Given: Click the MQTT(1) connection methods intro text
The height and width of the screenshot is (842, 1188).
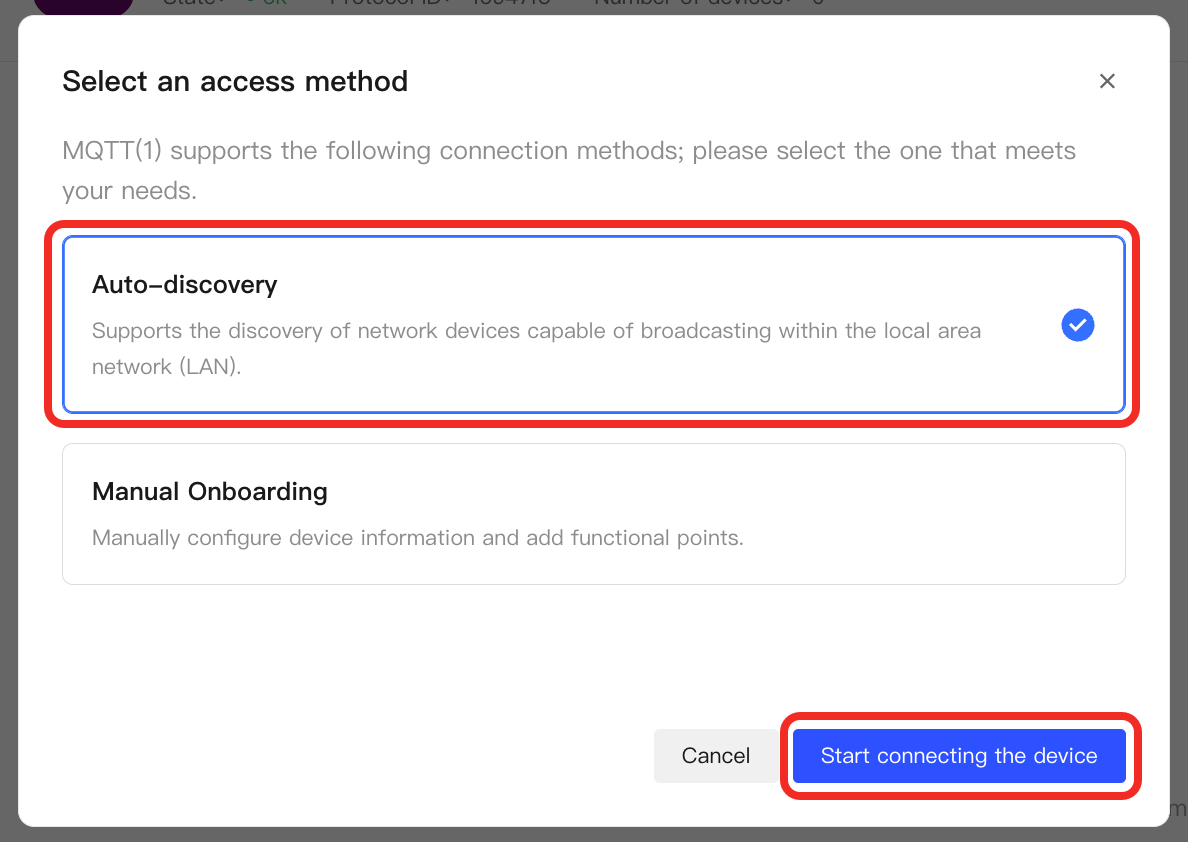Looking at the screenshot, I should (x=568, y=171).
